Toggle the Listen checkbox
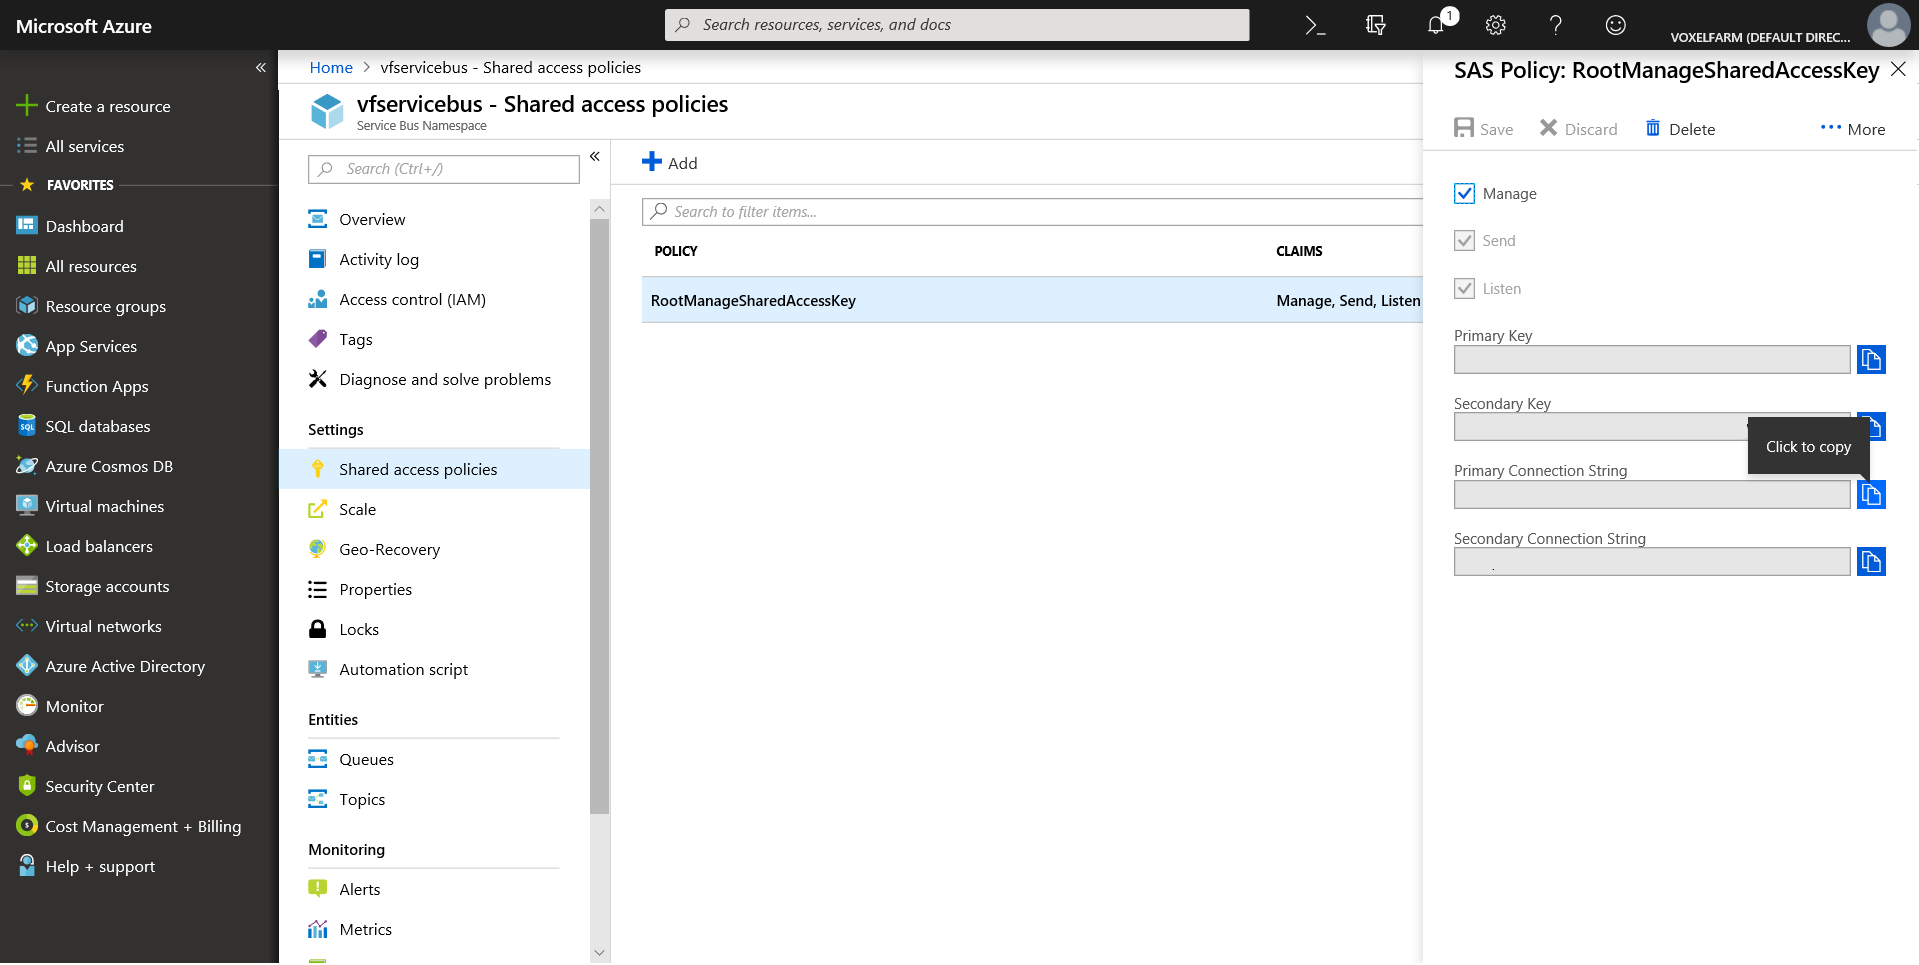This screenshot has height=965, width=1919. pos(1464,288)
